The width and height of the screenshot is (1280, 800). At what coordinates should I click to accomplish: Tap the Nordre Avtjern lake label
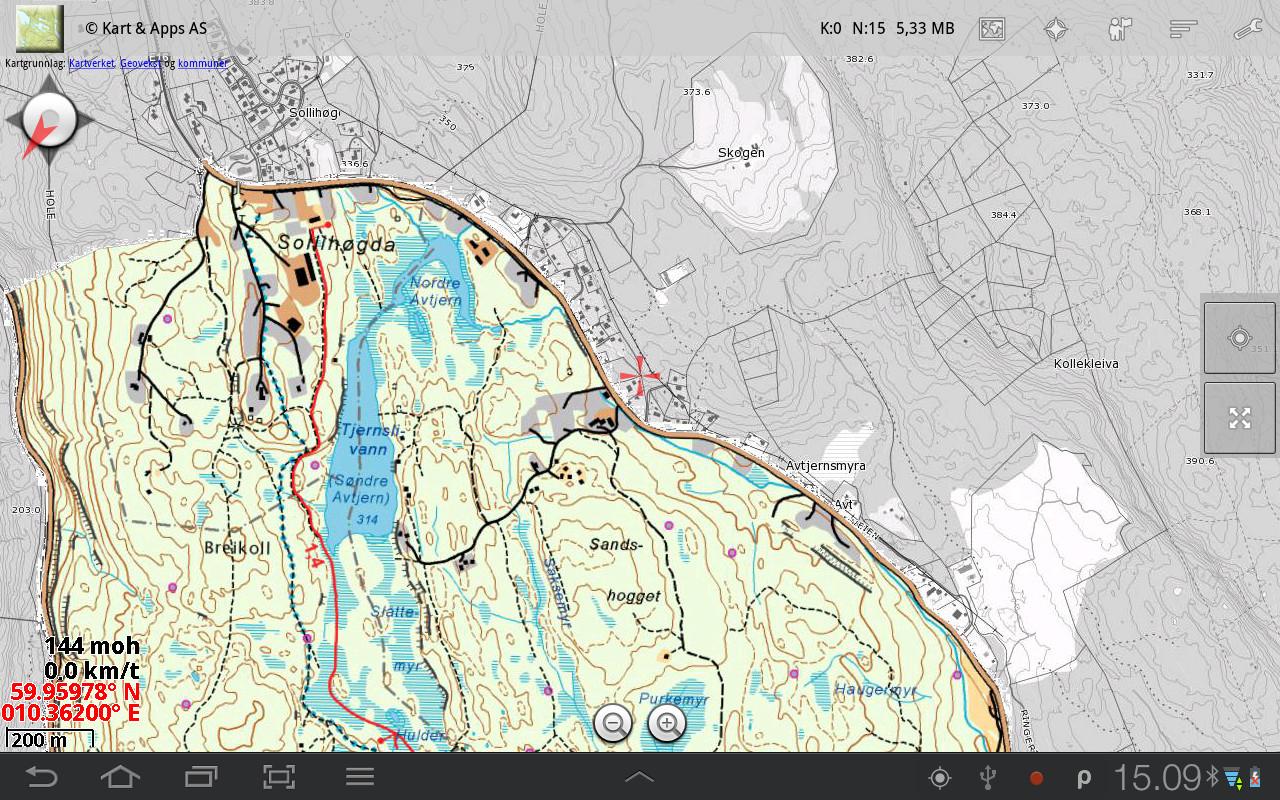point(435,291)
